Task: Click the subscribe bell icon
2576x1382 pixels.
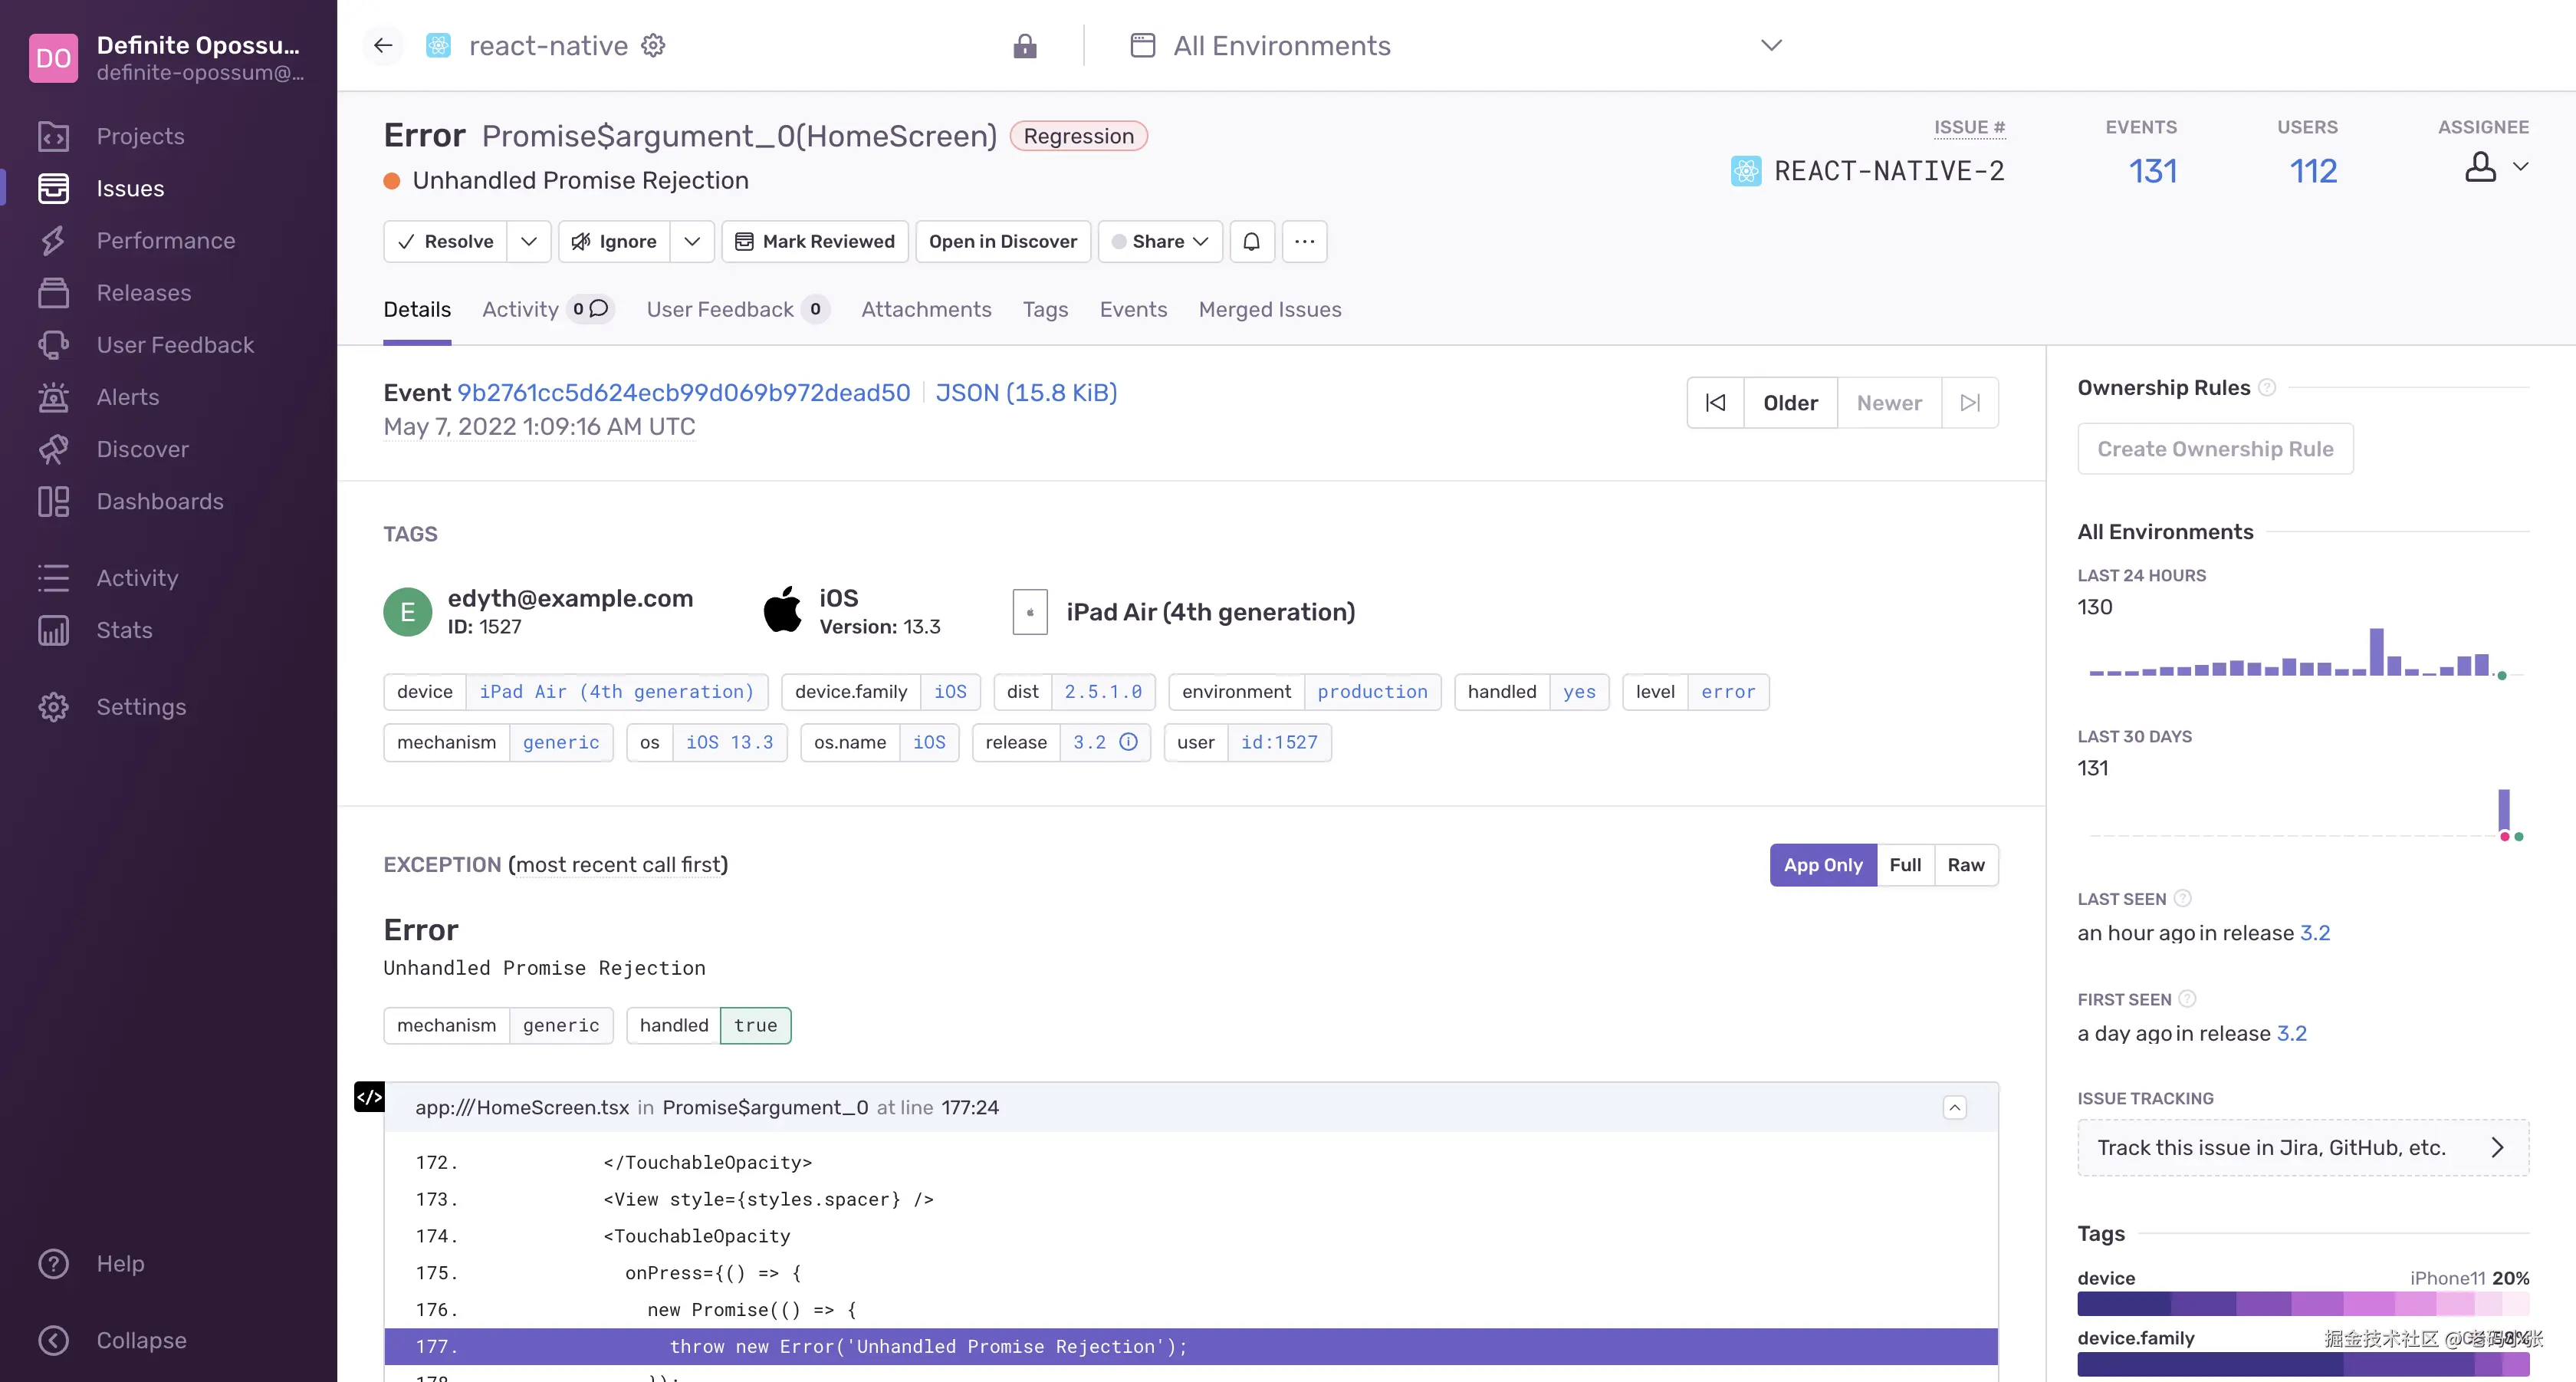Action: pyautogui.click(x=1251, y=241)
